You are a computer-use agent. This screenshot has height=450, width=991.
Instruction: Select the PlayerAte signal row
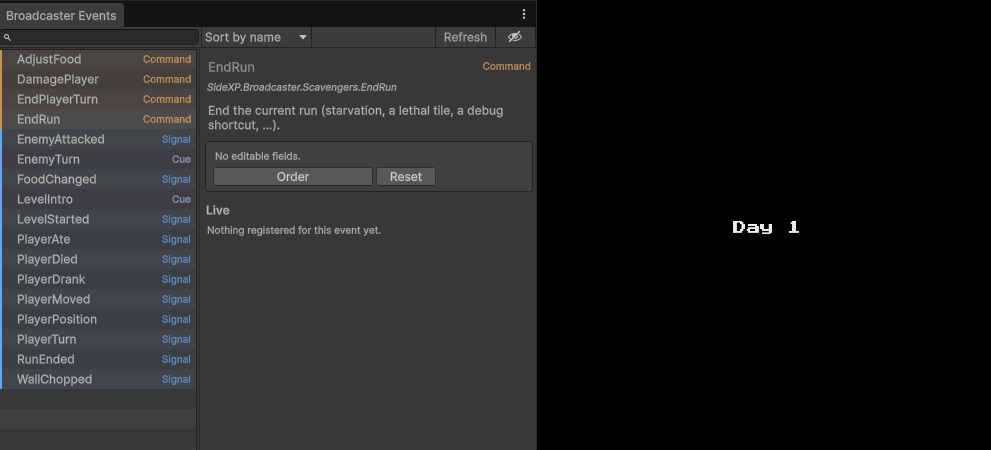click(x=98, y=239)
